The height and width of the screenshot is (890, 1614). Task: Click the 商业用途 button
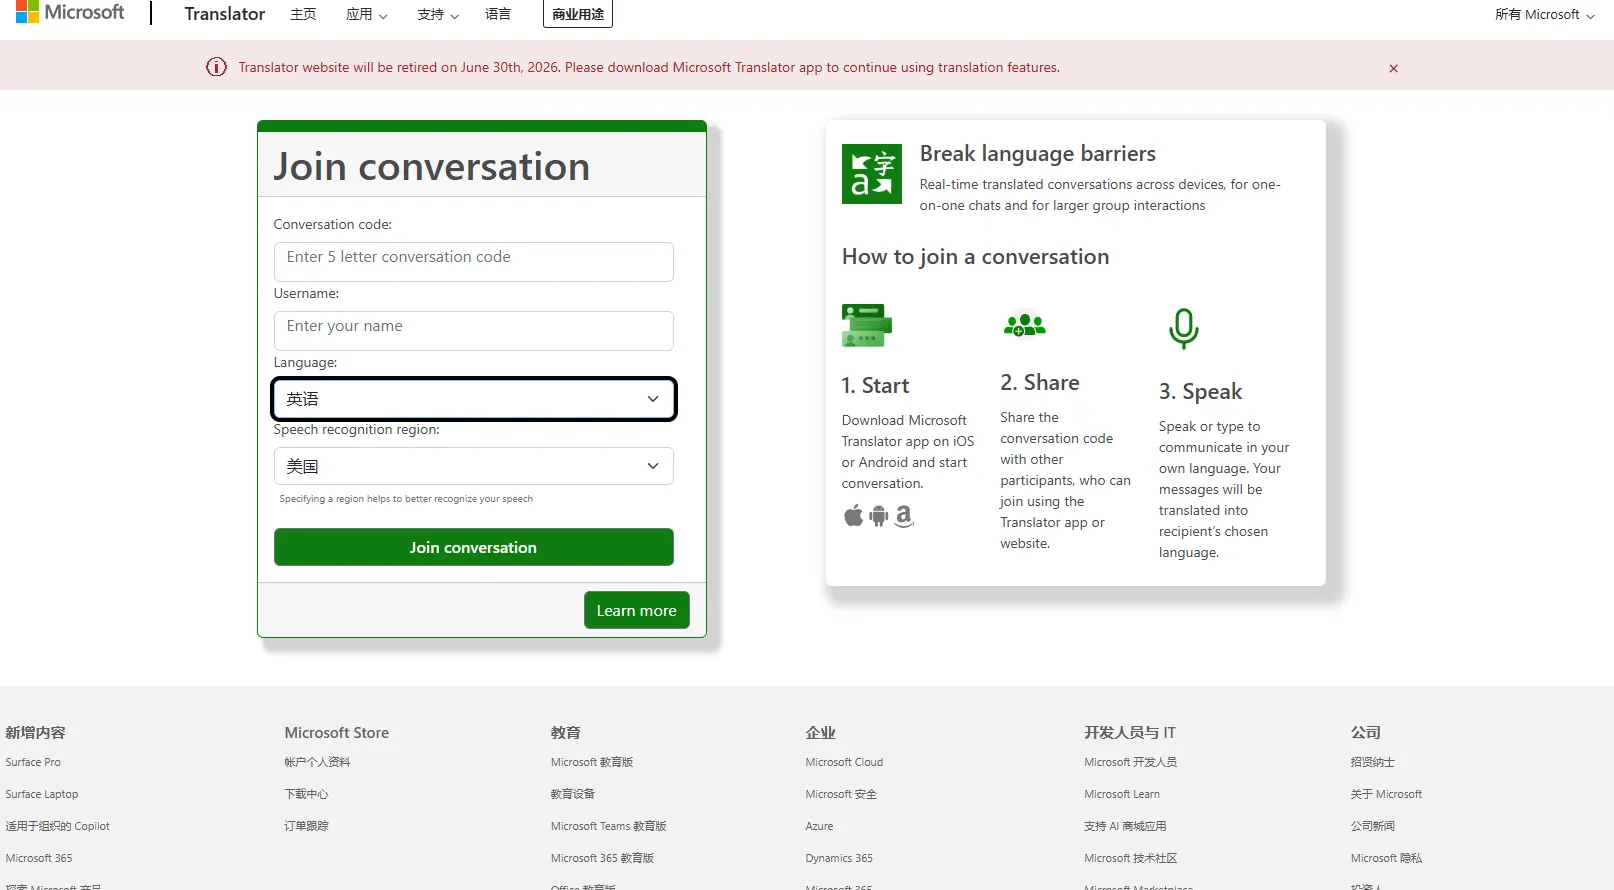pyautogui.click(x=578, y=14)
